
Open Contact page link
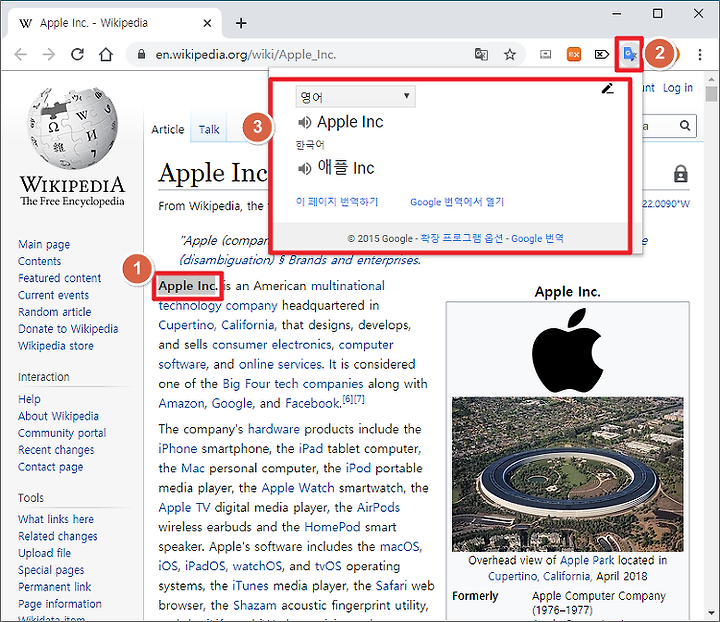[51, 467]
